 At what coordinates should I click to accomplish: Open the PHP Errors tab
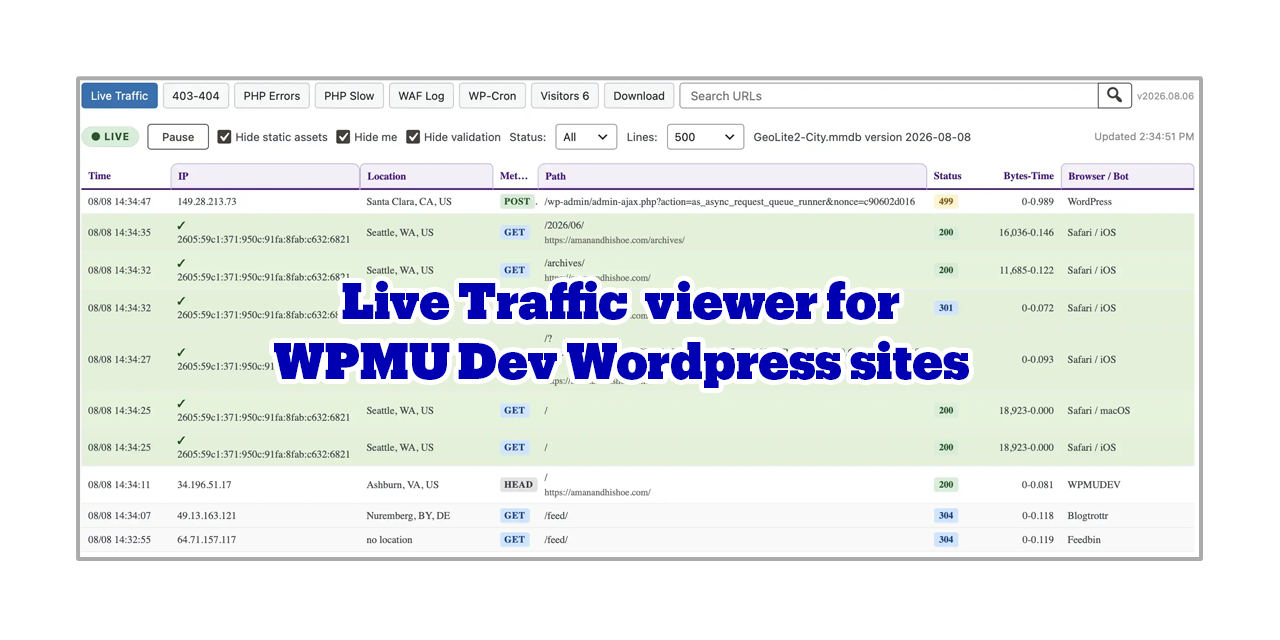click(x=271, y=96)
